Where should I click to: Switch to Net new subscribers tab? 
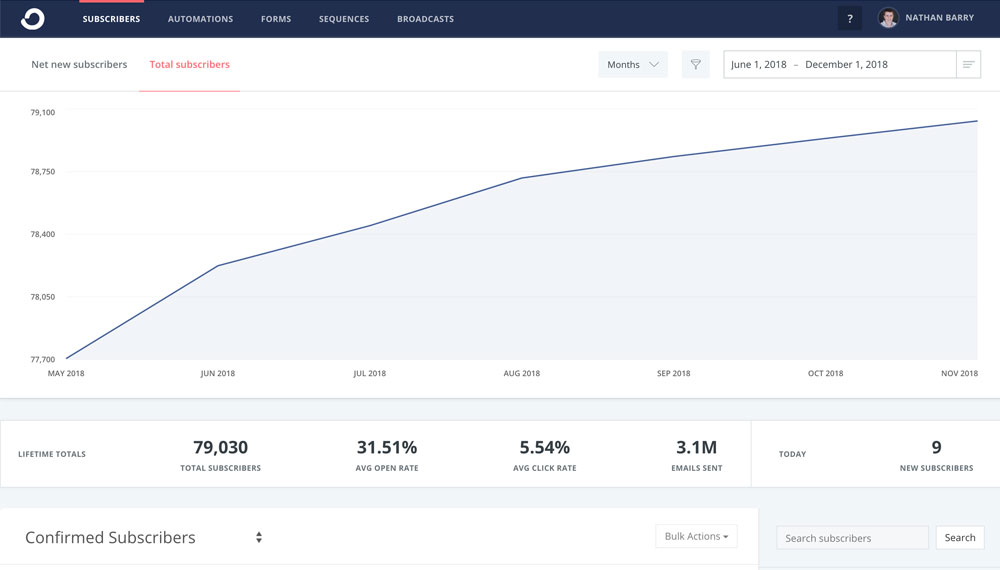[x=79, y=65]
